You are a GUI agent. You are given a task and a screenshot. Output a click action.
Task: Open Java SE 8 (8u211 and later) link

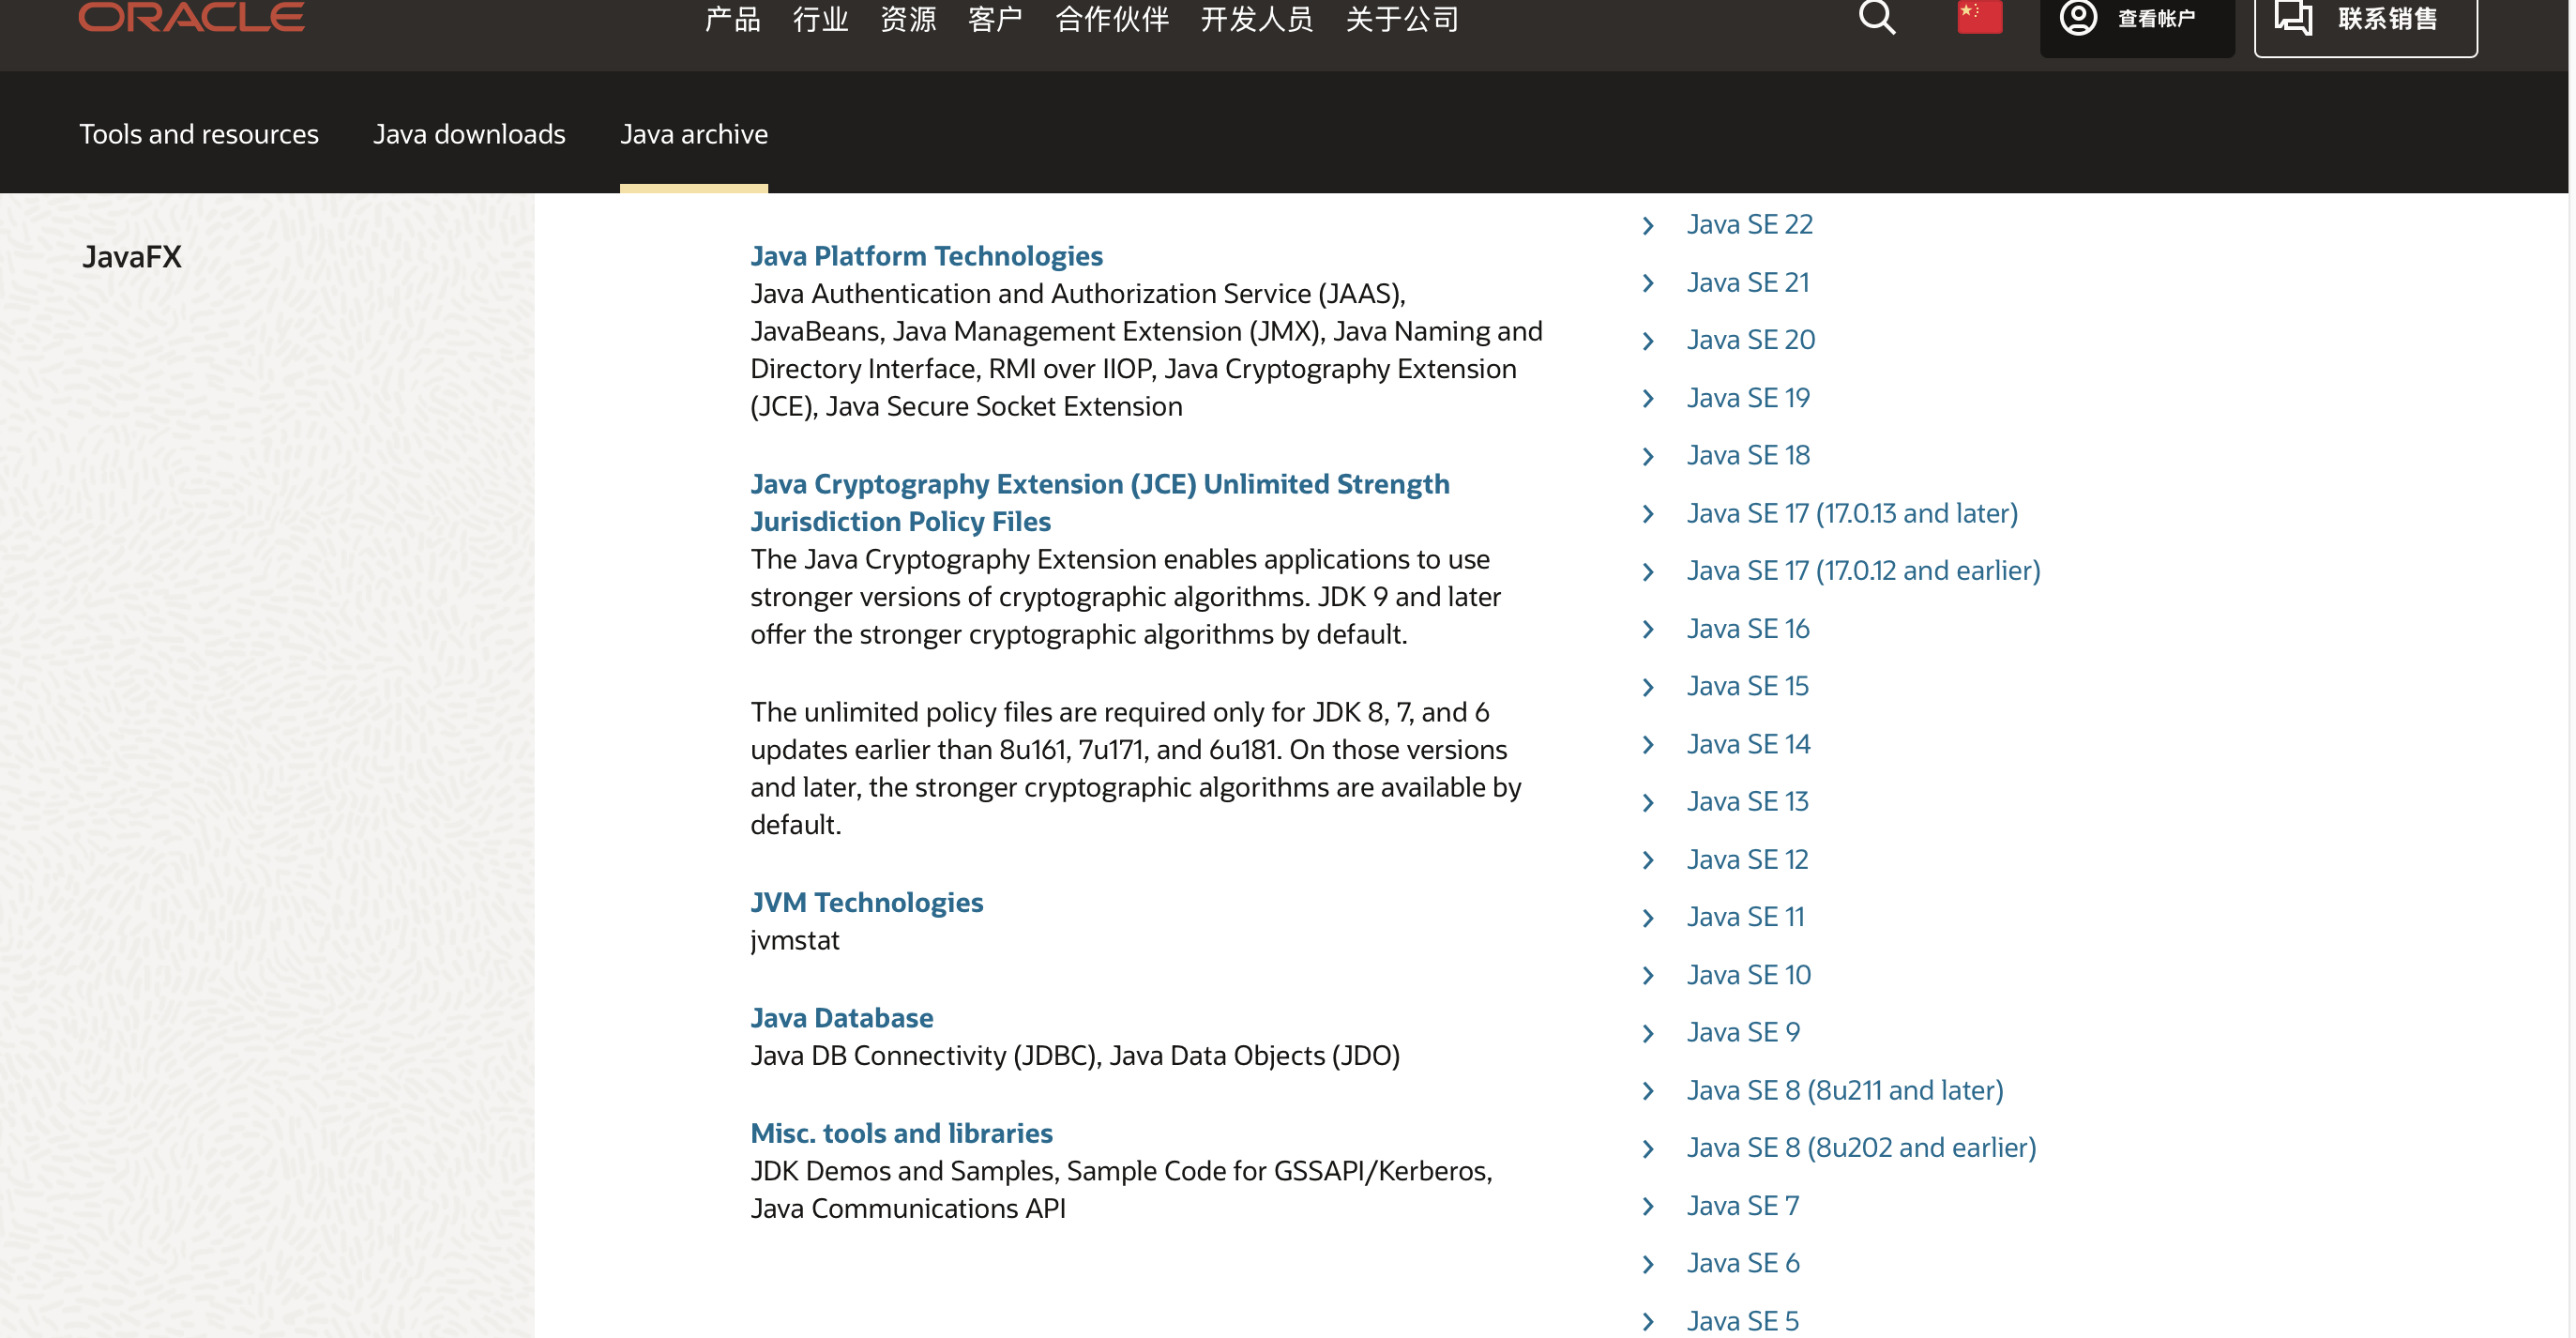1845,1090
